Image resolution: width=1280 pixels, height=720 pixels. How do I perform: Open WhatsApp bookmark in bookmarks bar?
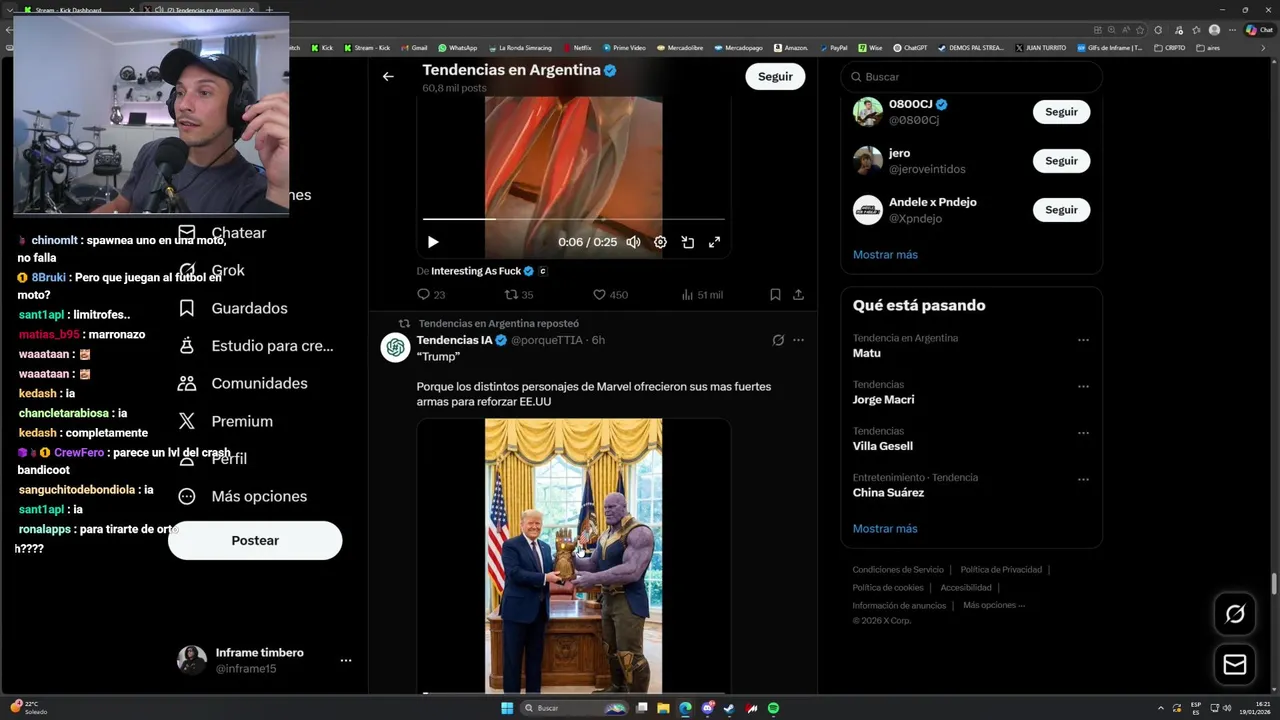tap(457, 48)
